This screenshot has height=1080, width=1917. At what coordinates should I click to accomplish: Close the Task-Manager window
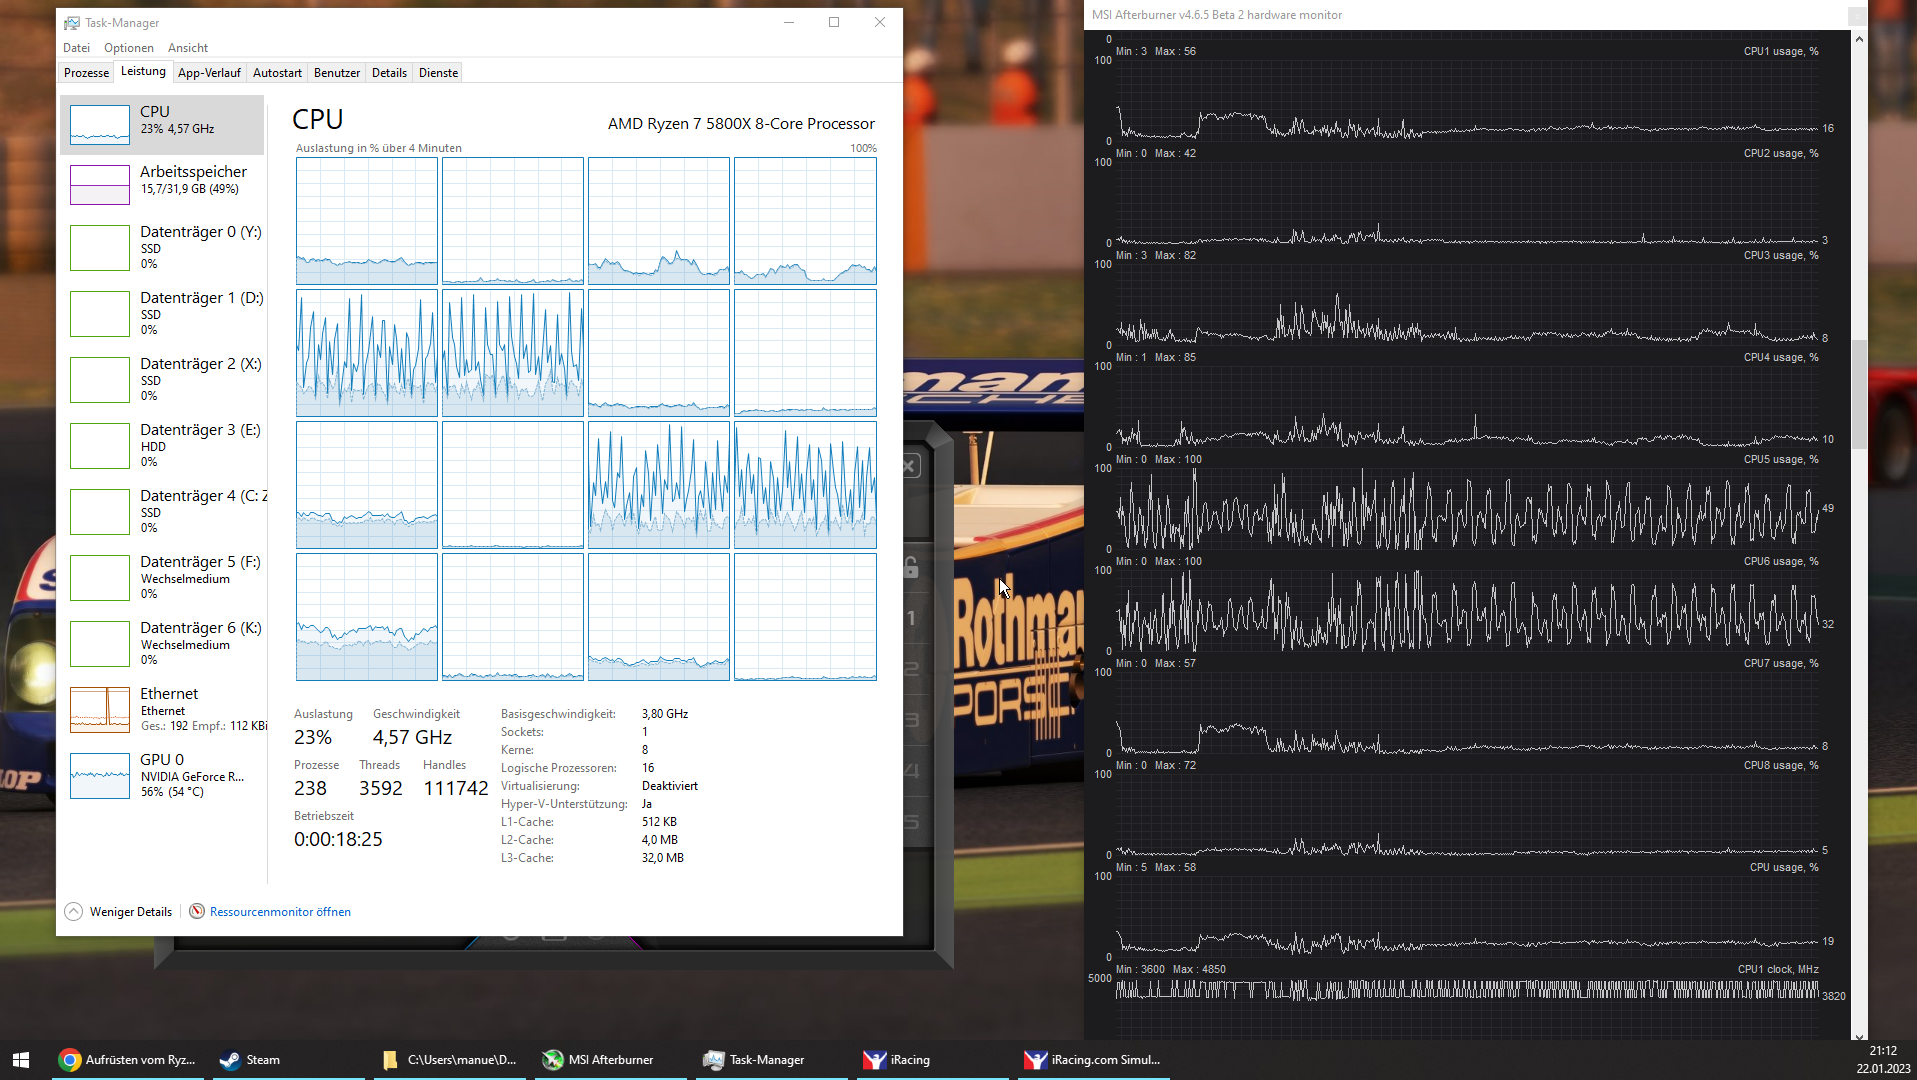pyautogui.click(x=880, y=23)
